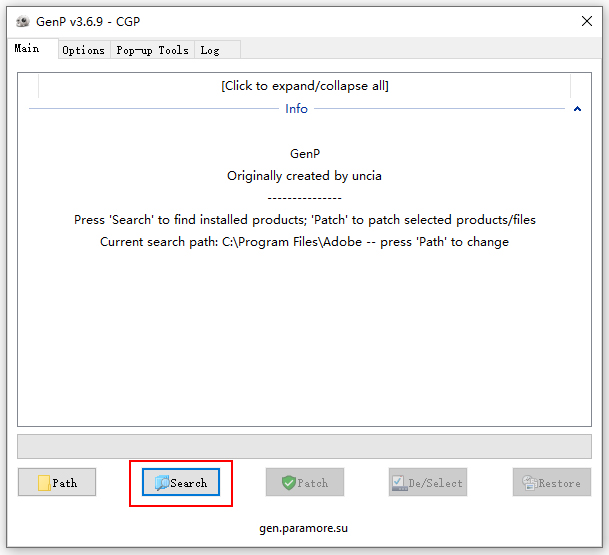The height and width of the screenshot is (555, 609).
Task: Open the Options tab
Action: pyautogui.click(x=84, y=50)
